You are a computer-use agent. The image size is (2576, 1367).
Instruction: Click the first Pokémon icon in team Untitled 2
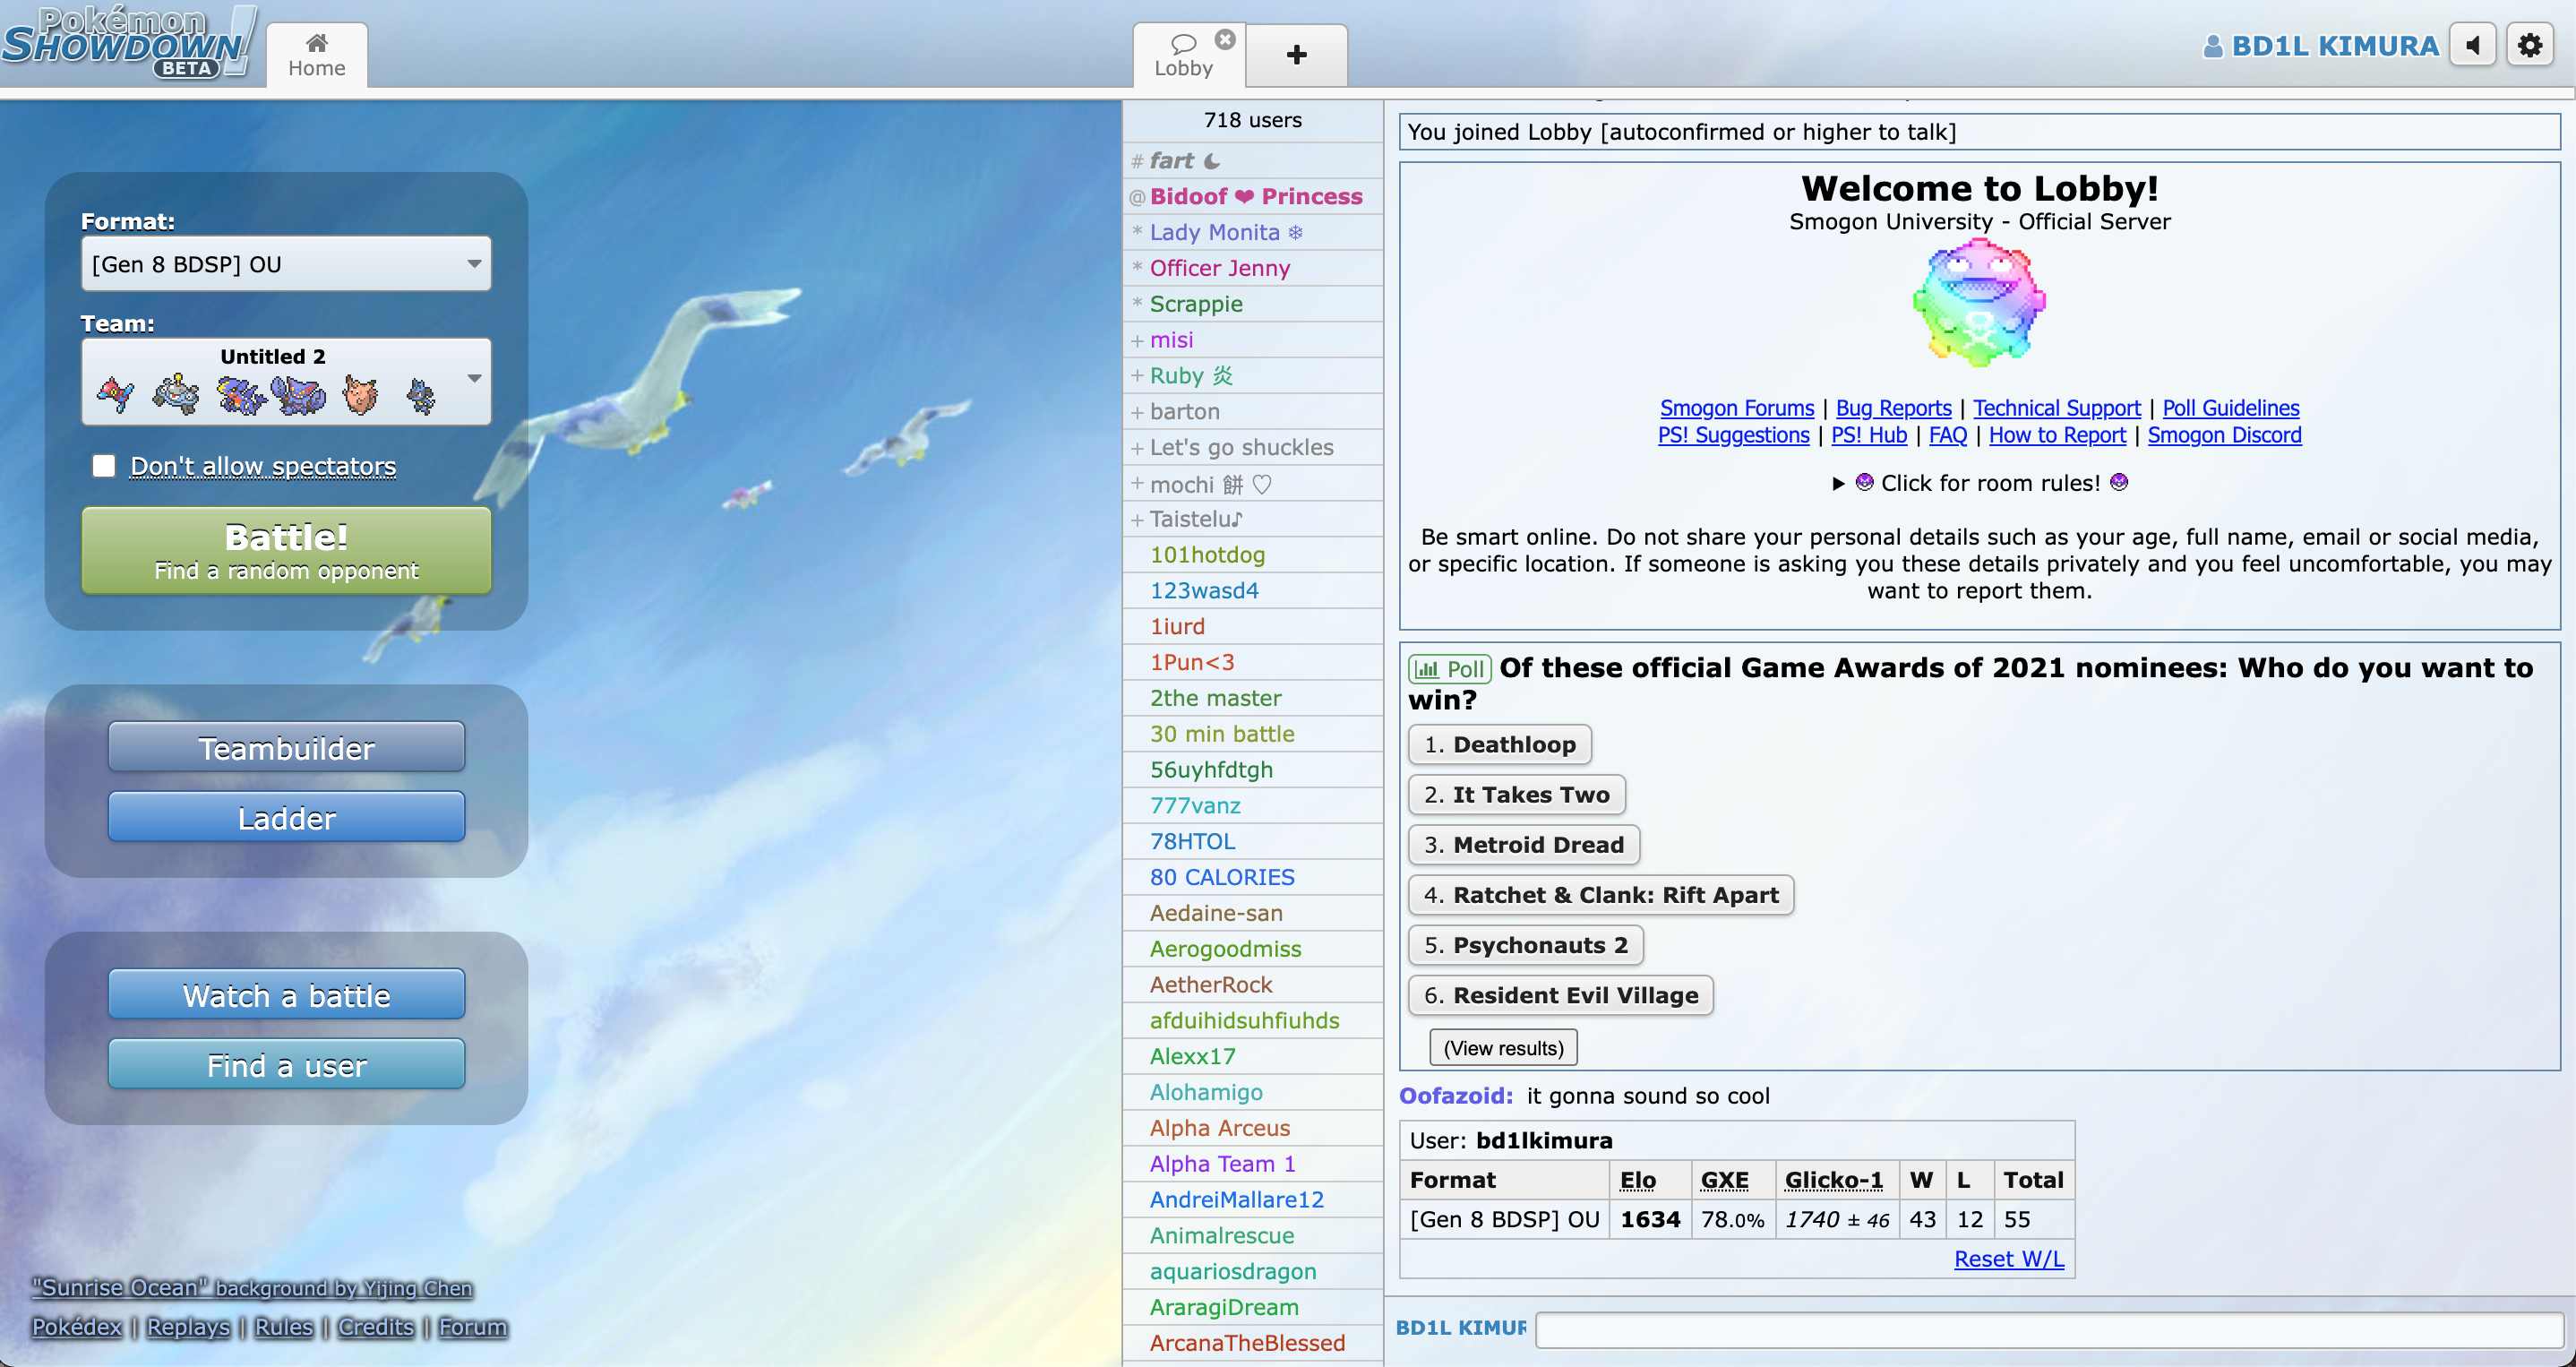coord(116,395)
